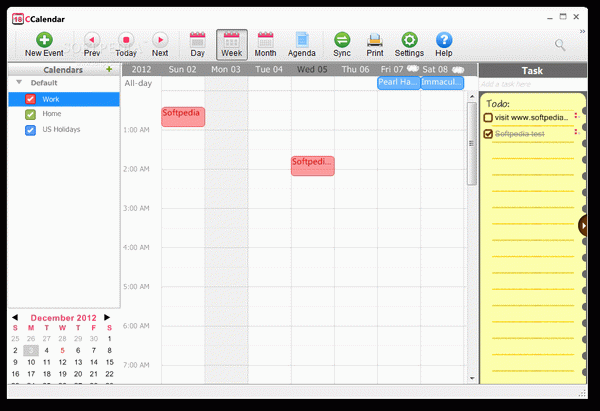
Task: Print the calendar
Action: (375, 45)
